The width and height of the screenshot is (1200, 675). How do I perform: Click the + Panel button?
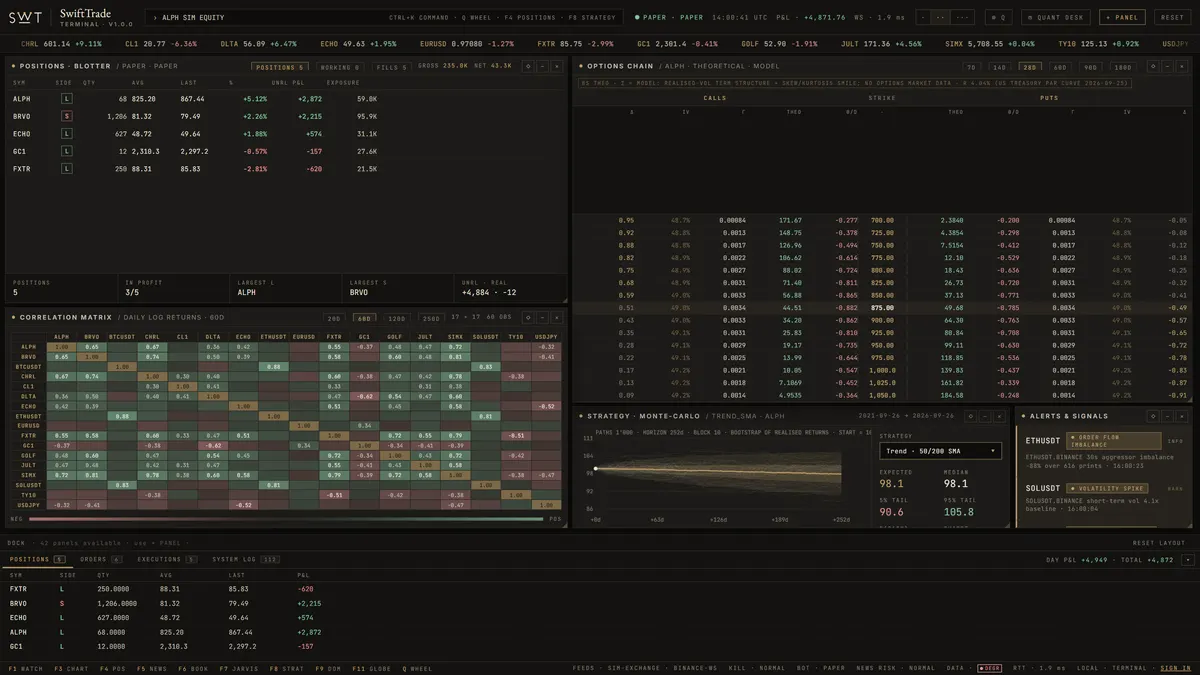tap(1124, 17)
